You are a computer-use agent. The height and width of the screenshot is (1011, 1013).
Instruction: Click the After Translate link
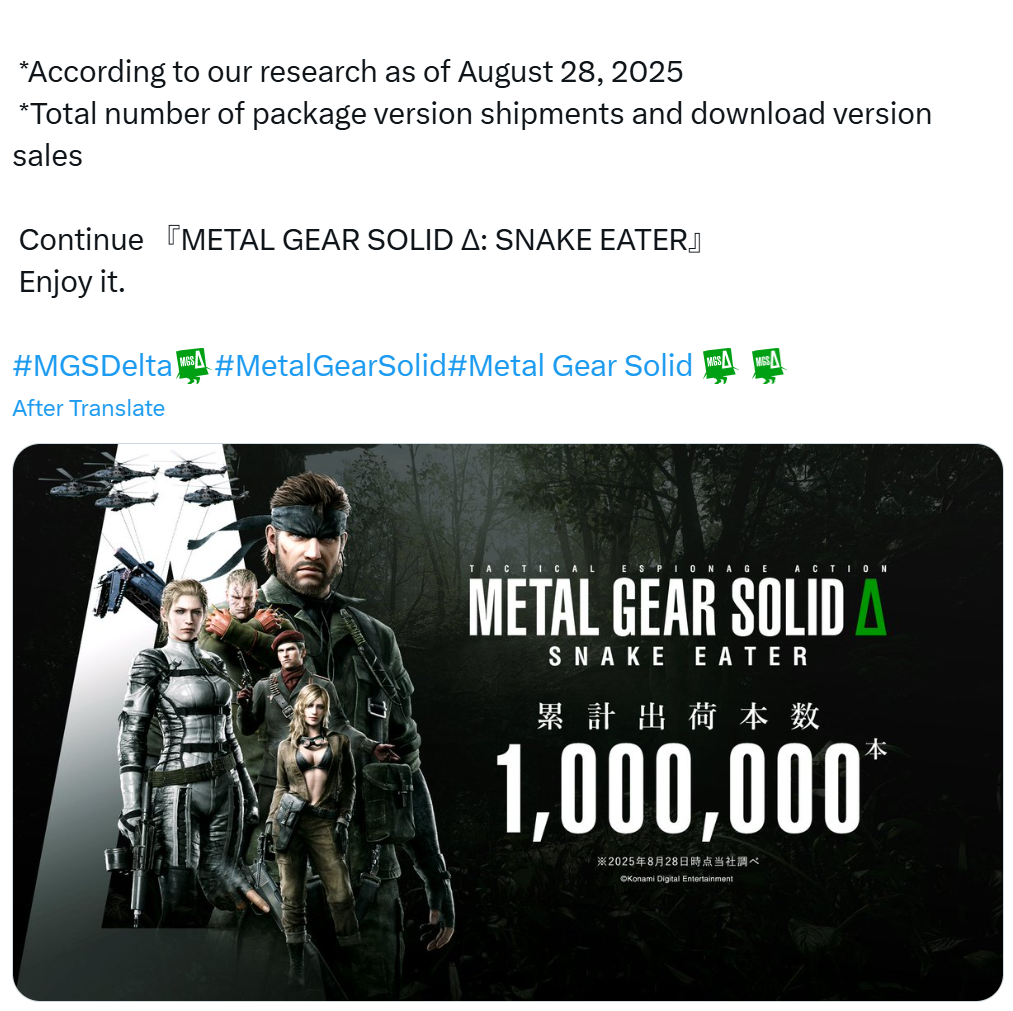[x=88, y=408]
